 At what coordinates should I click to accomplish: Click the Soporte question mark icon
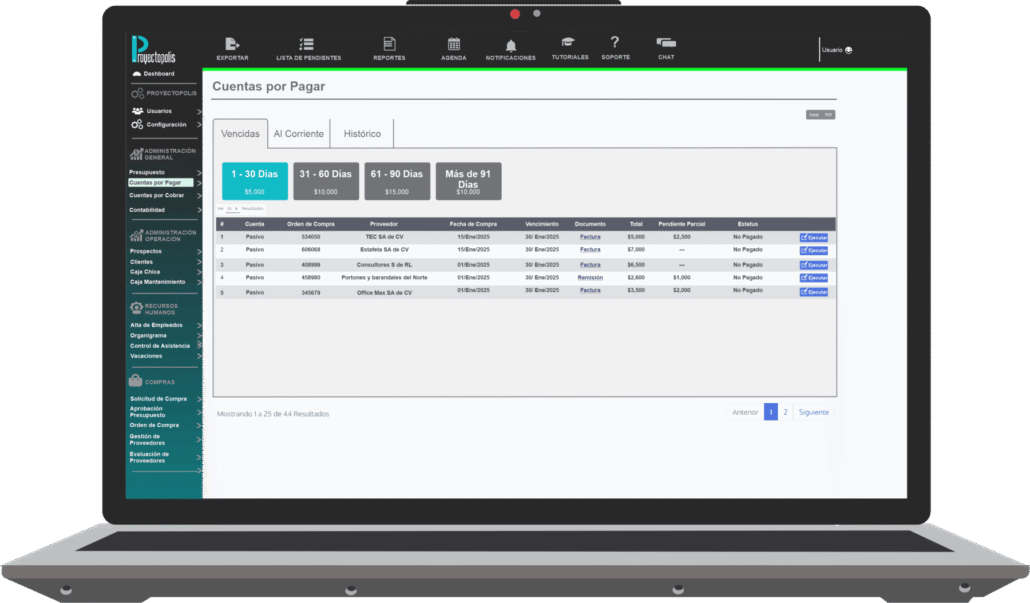pos(615,42)
